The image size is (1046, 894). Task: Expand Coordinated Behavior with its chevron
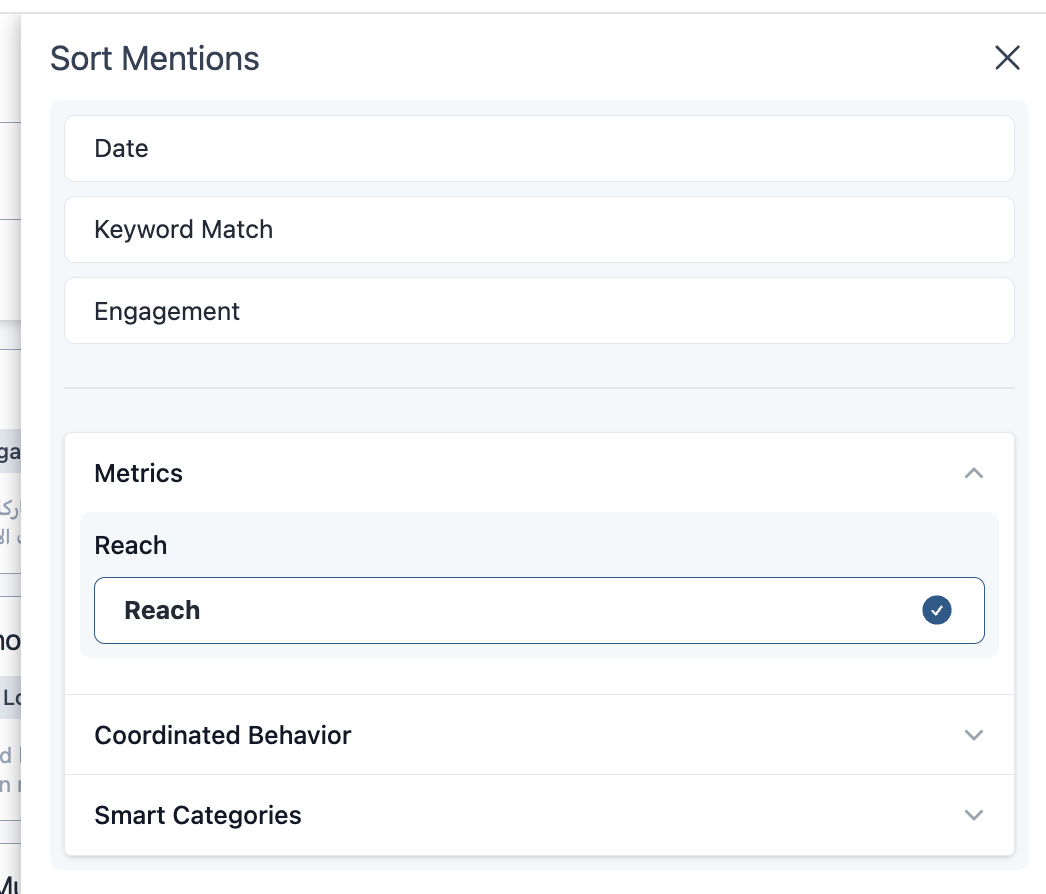coord(973,735)
